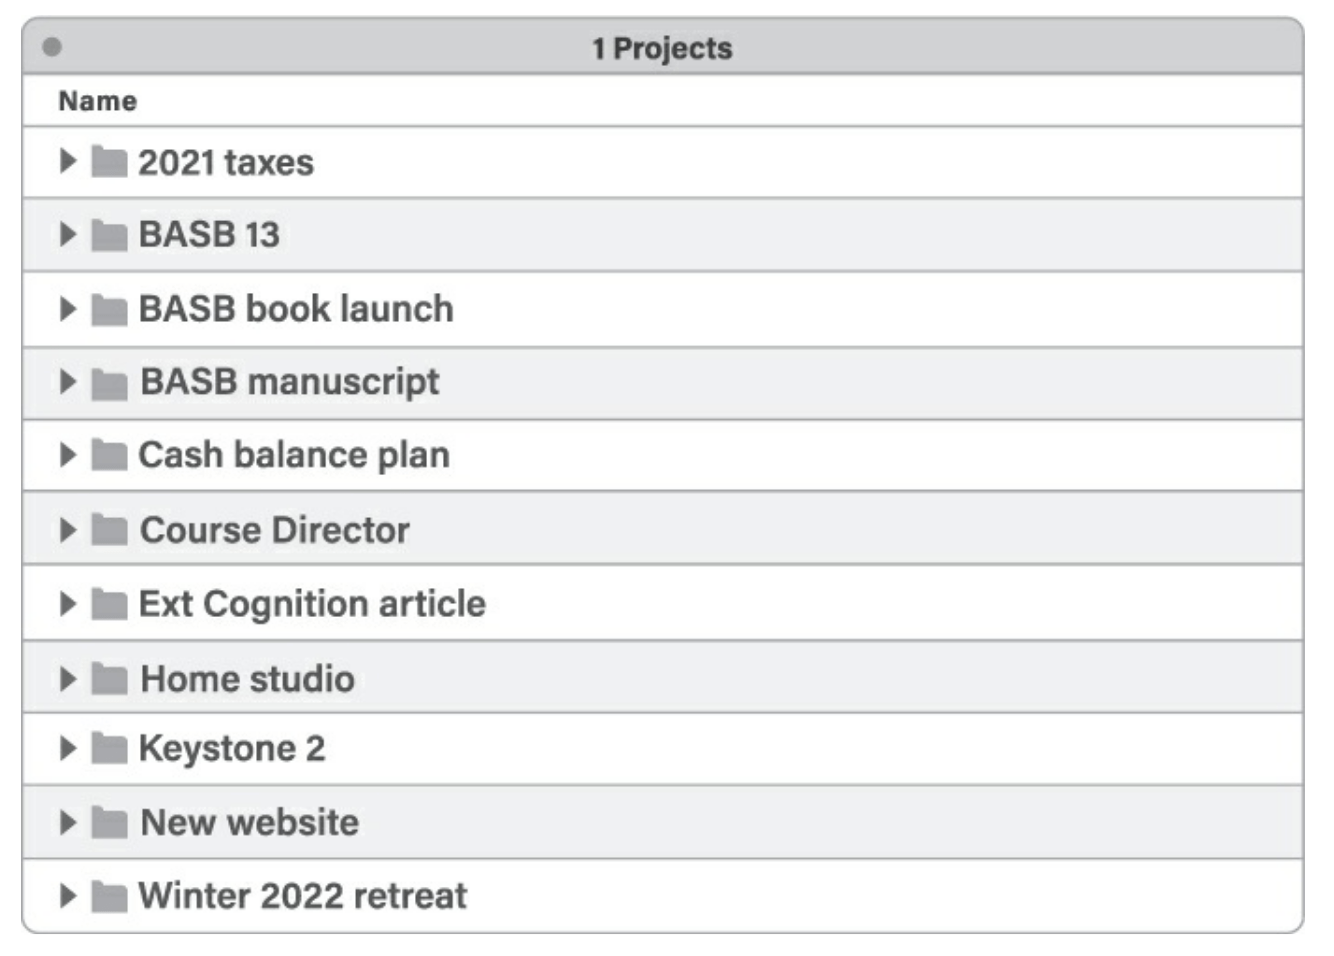The image size is (1334, 956).
Task: Click the Course Director folder icon
Action: 109,530
